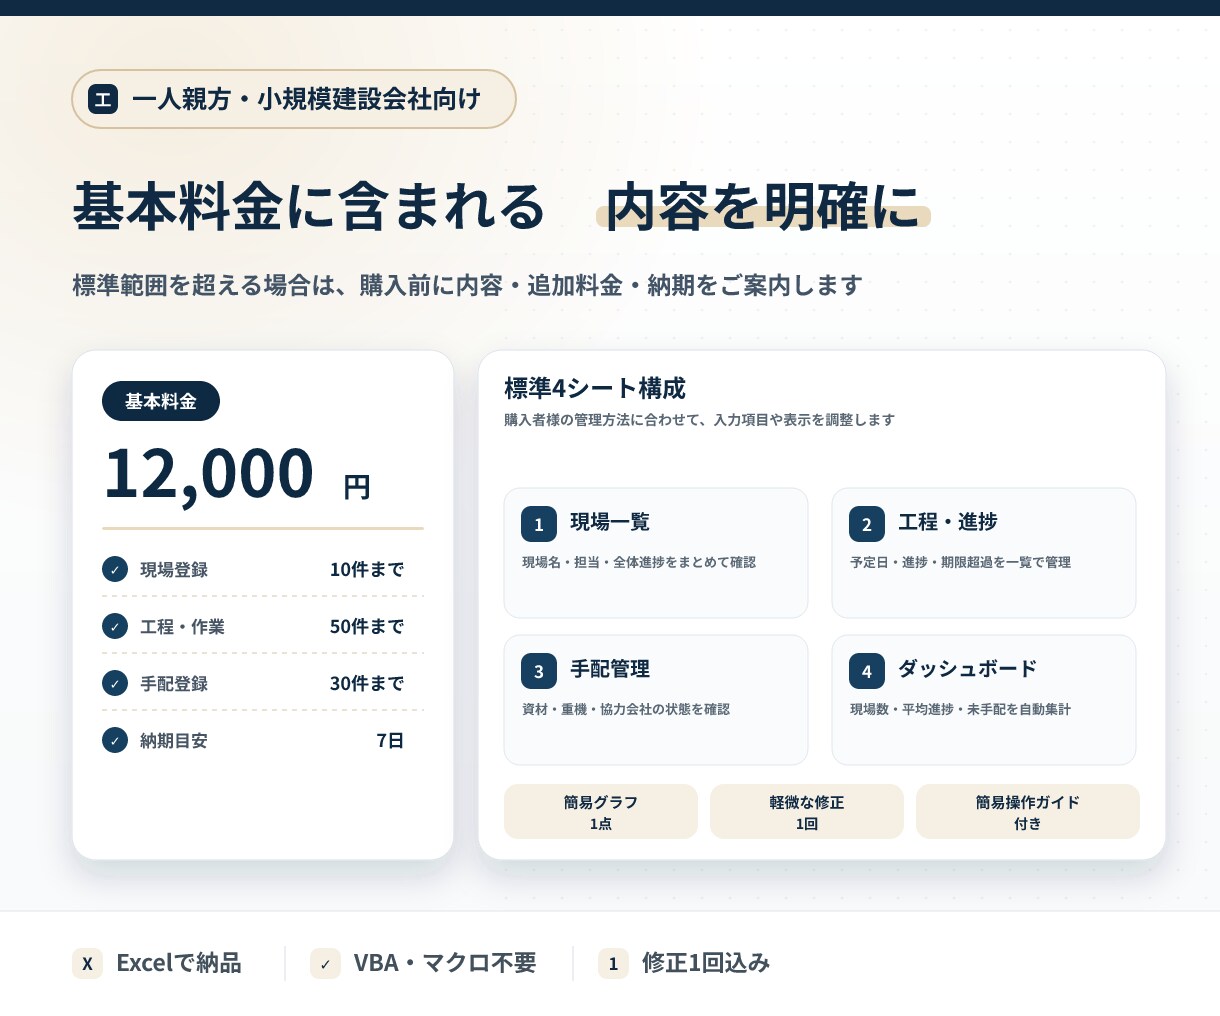
Task: Click the 50件まで value
Action: (367, 626)
